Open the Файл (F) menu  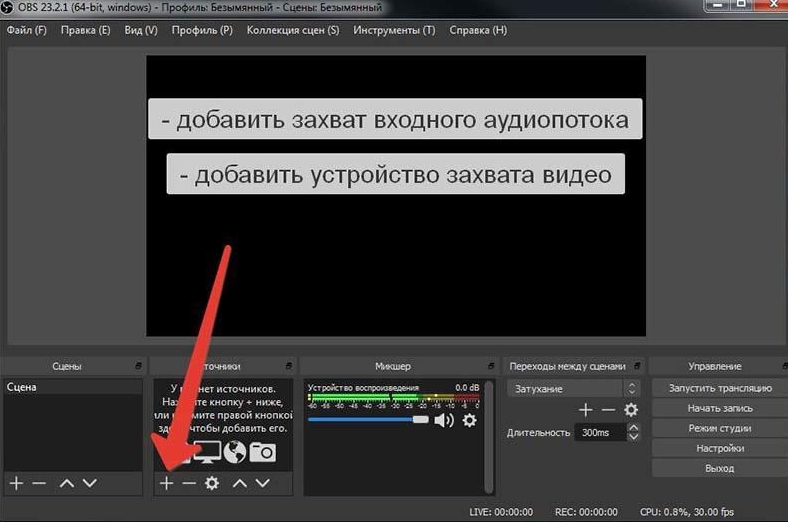click(x=27, y=30)
